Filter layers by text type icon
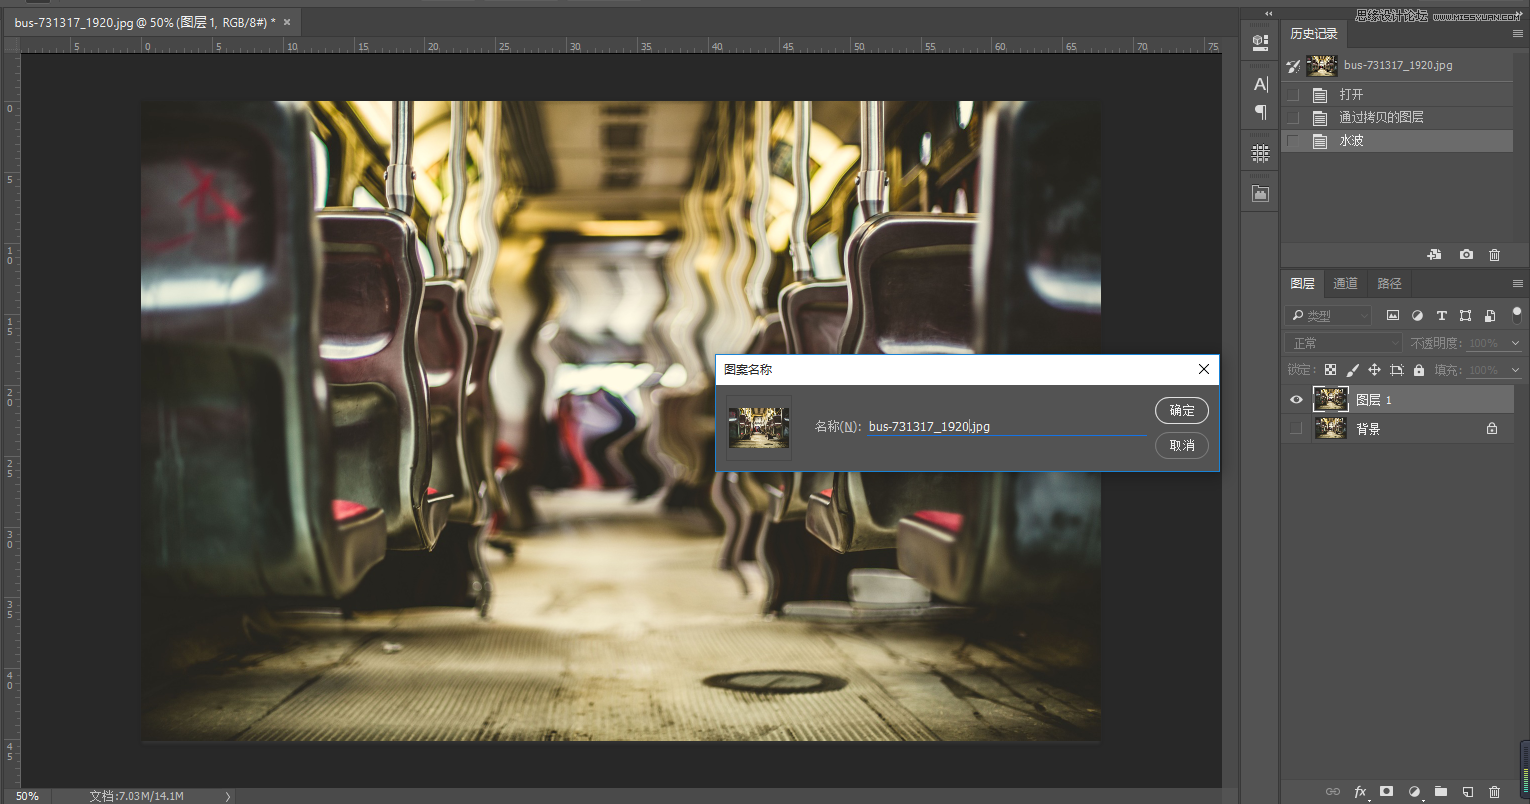 [x=1441, y=316]
